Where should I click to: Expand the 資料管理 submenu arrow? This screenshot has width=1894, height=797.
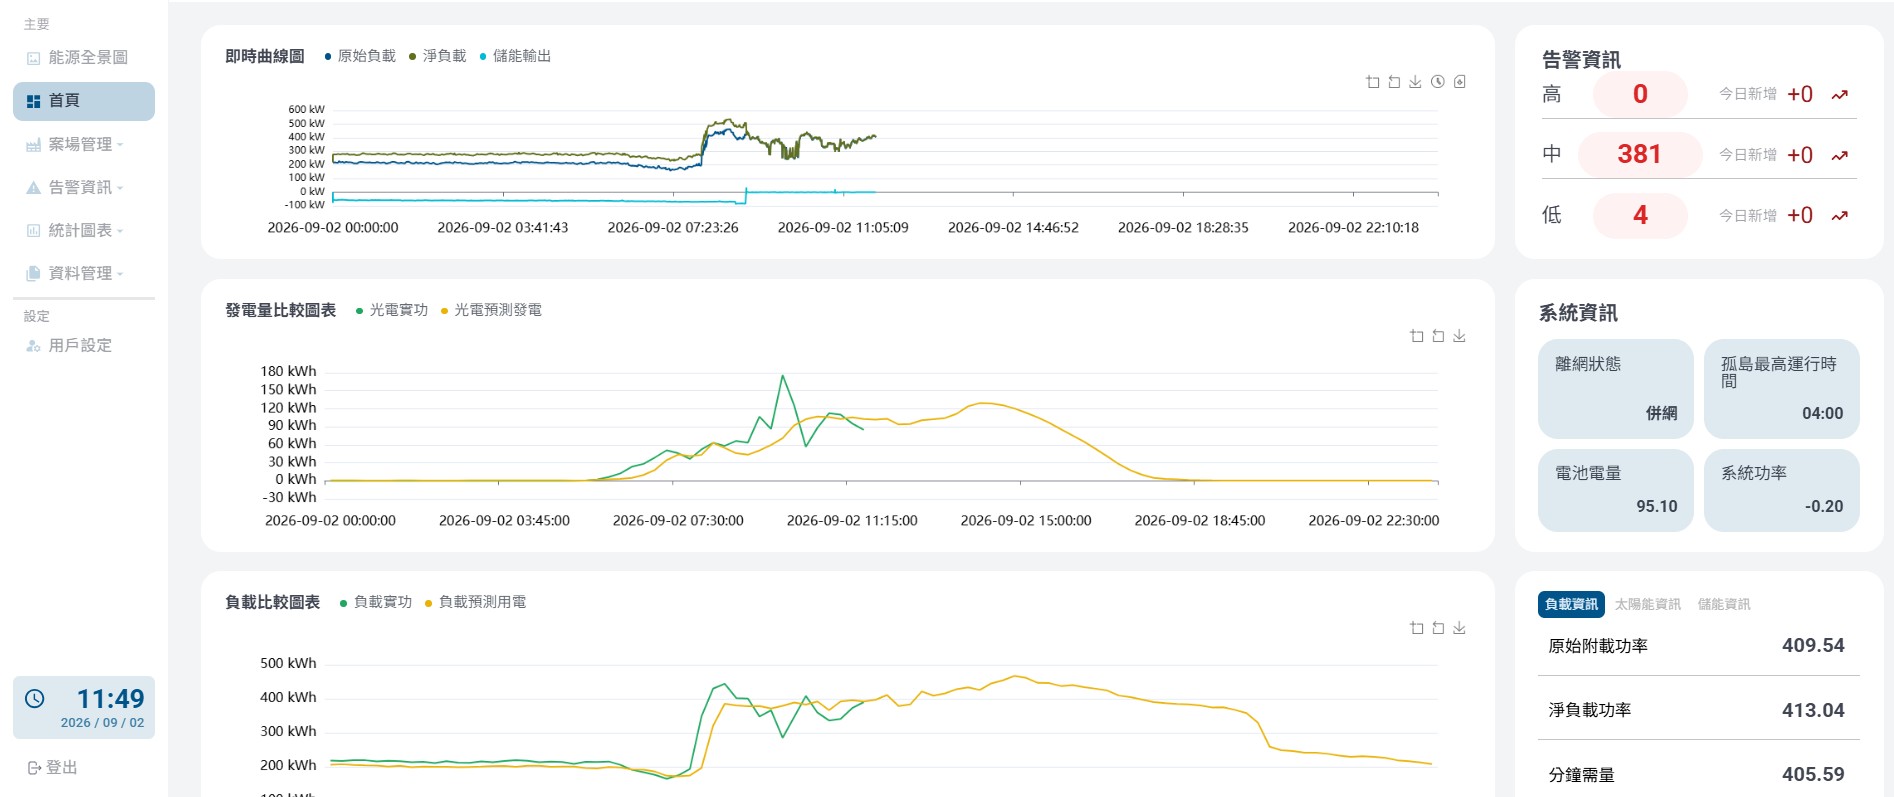[120, 274]
